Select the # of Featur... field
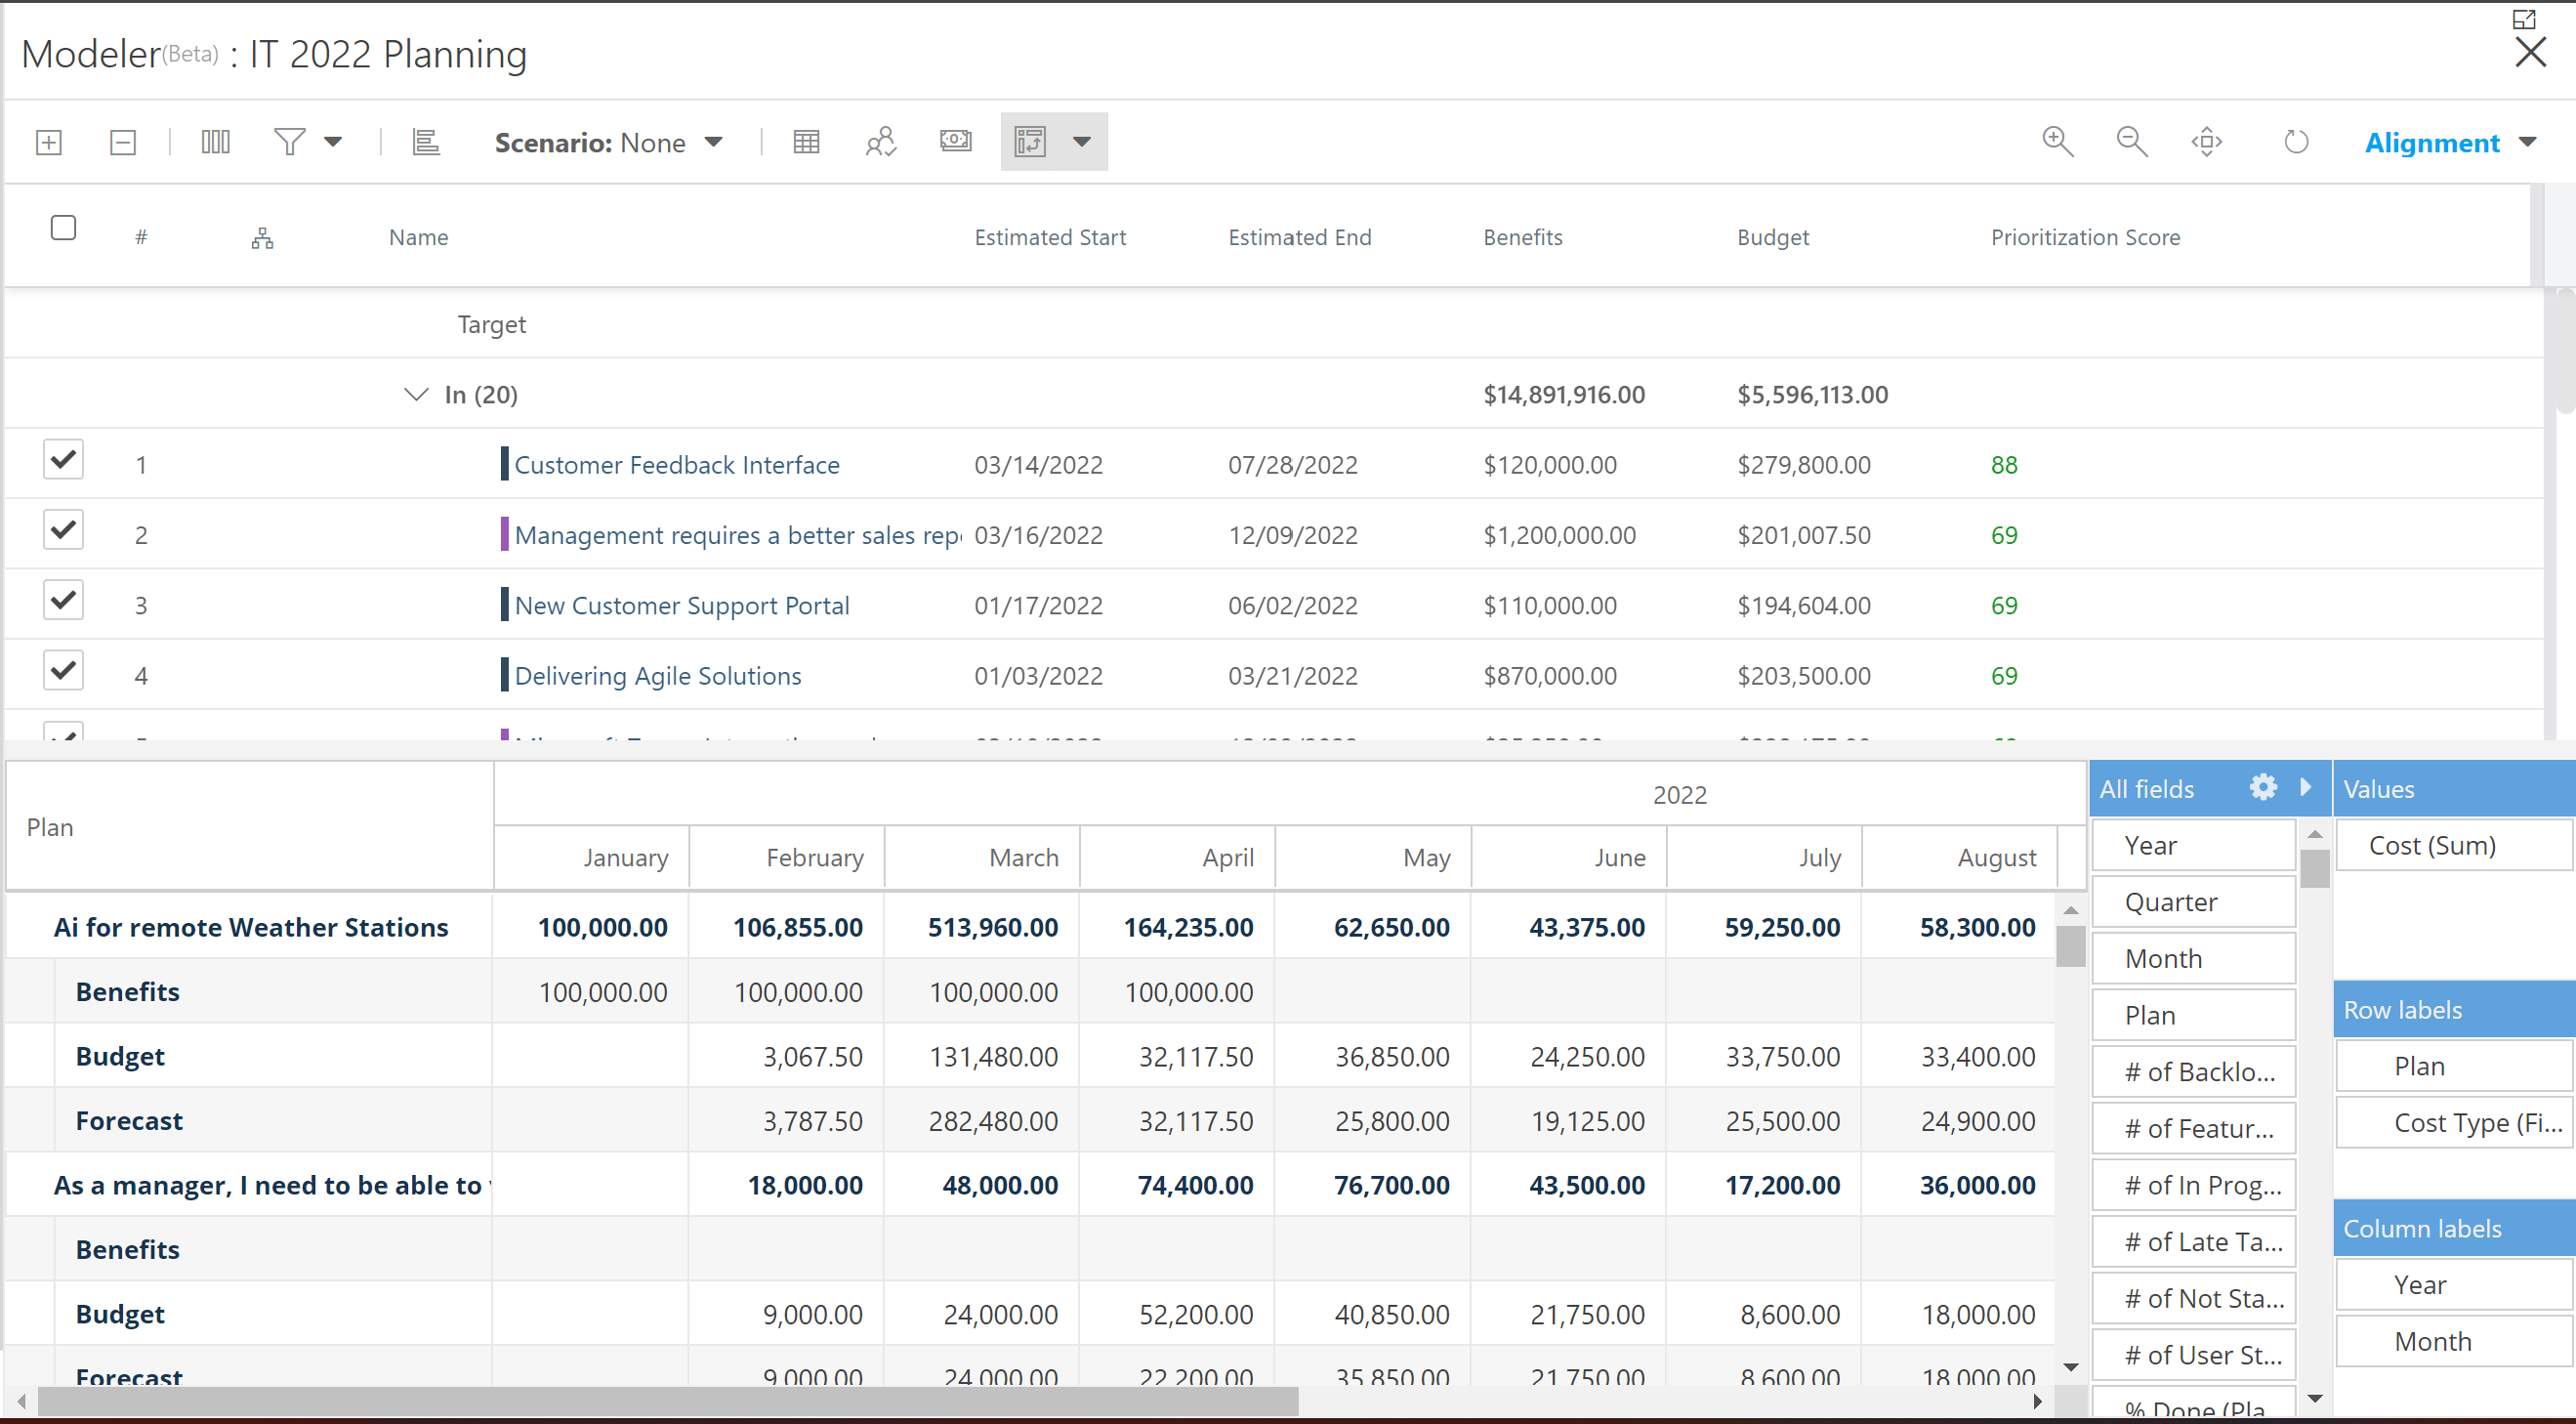 tap(2194, 1129)
